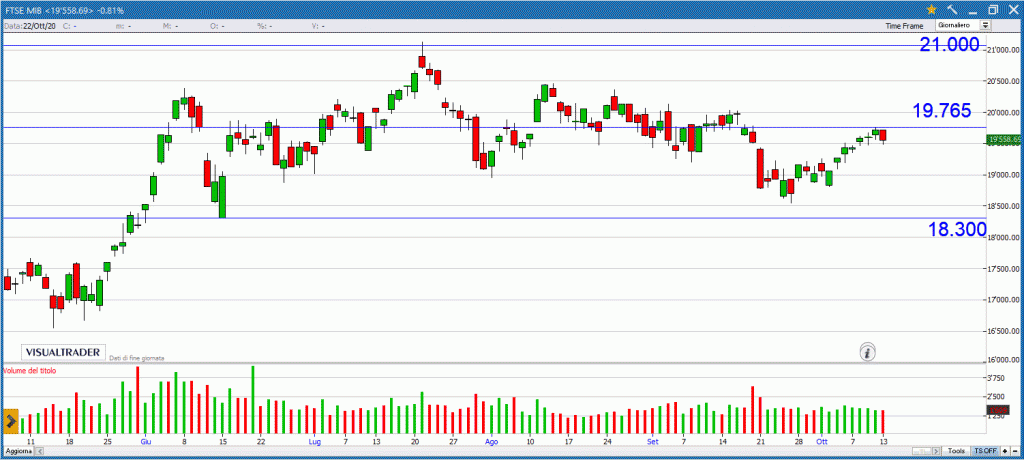
Task: Click the gold favorite star icon
Action: (x=931, y=10)
